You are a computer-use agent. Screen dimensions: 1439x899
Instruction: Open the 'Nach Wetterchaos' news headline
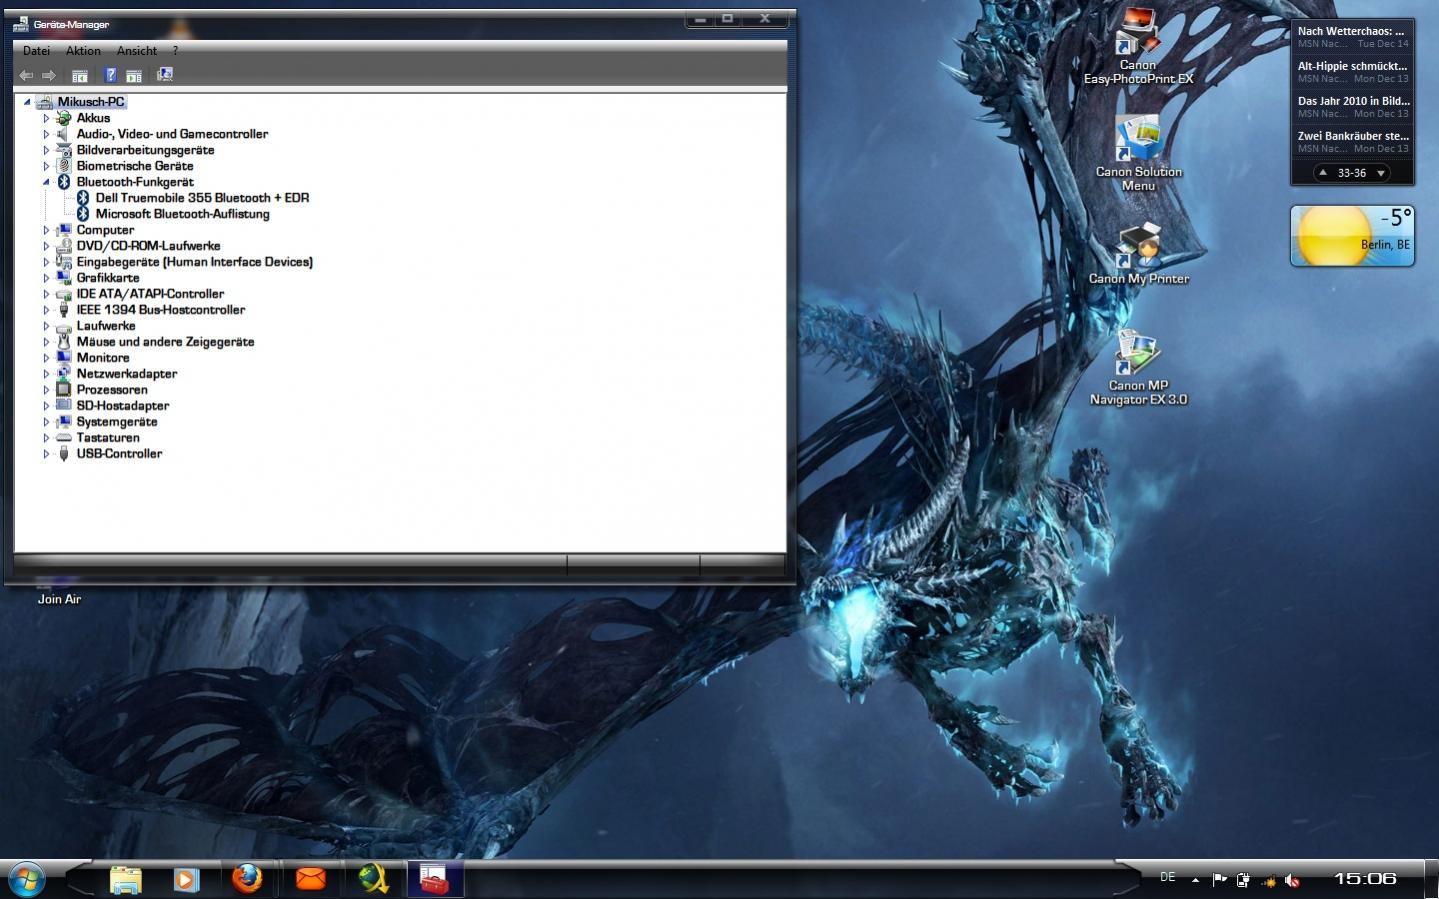(x=1352, y=37)
